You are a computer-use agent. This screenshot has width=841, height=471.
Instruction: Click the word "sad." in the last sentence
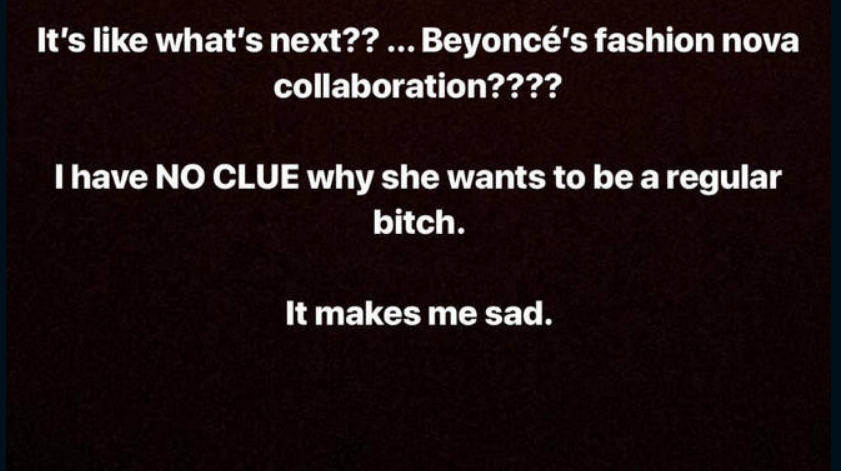pos(518,313)
